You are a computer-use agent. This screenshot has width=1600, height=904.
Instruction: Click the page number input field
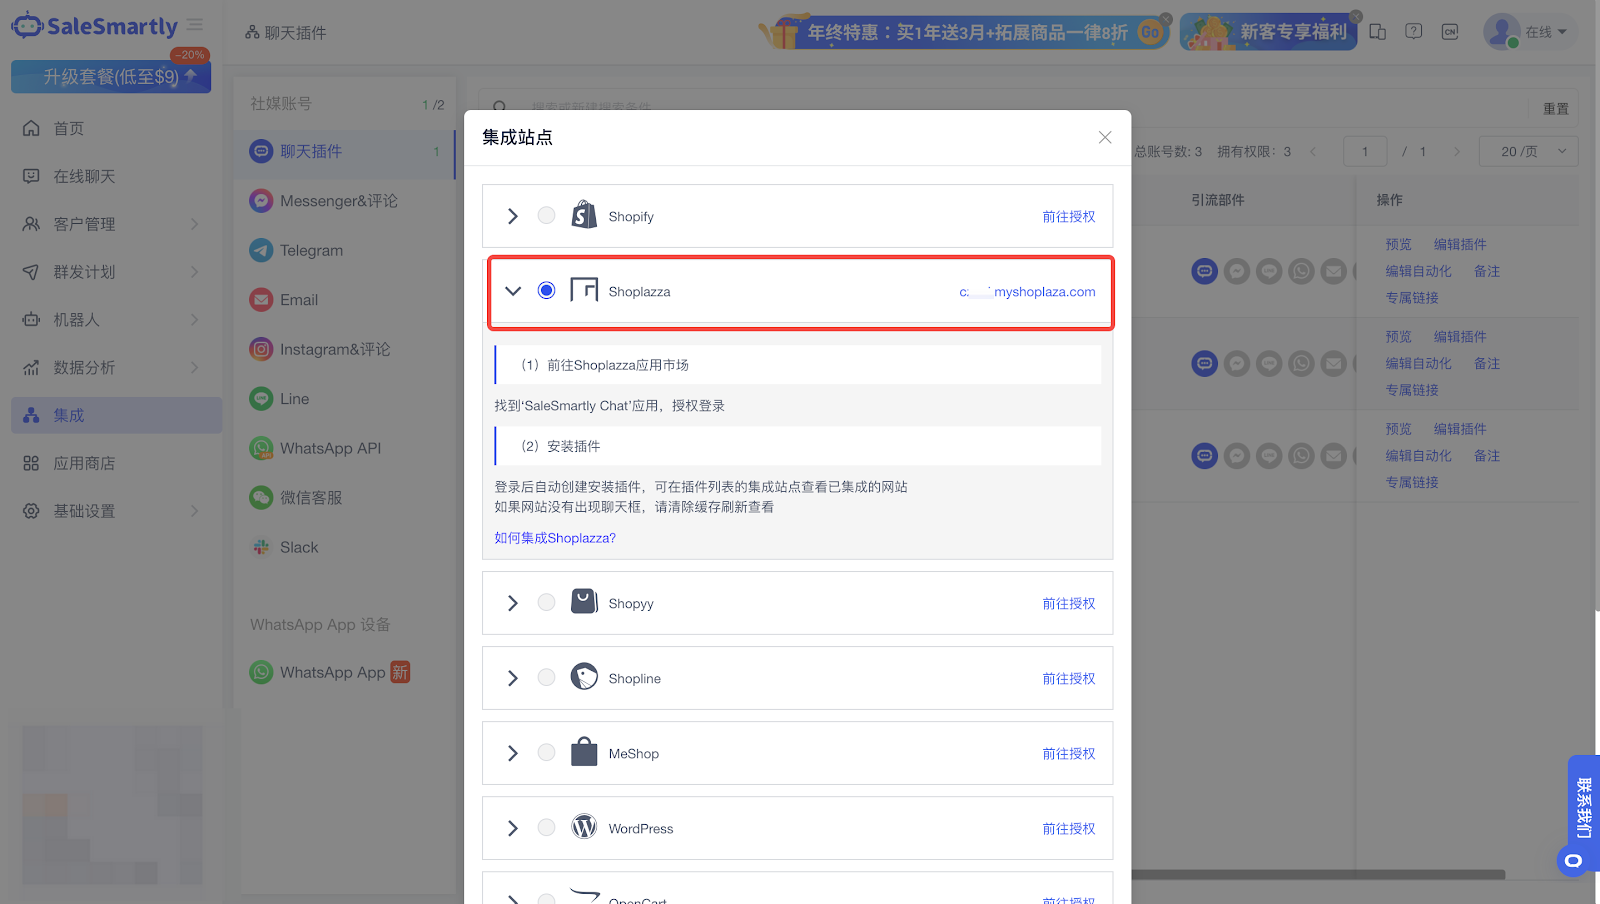coord(1365,151)
